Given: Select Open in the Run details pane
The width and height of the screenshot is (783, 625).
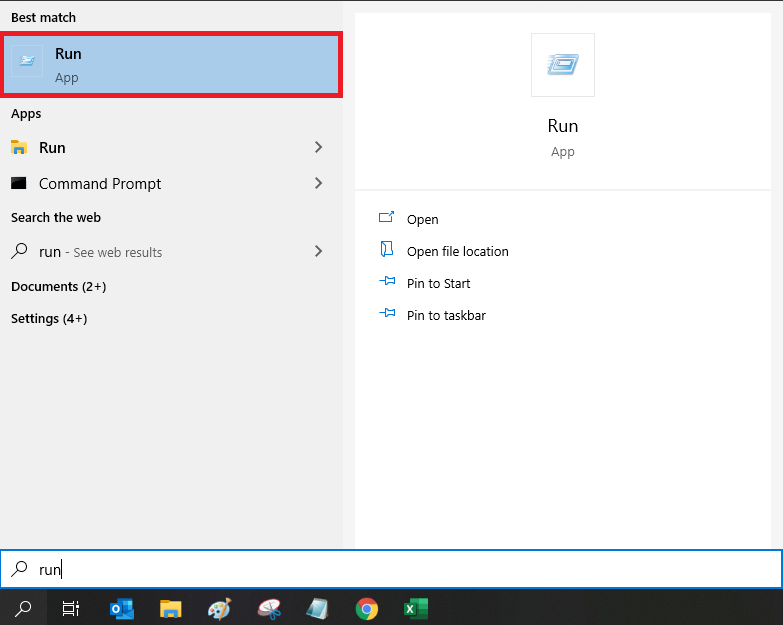Looking at the screenshot, I should click(422, 219).
